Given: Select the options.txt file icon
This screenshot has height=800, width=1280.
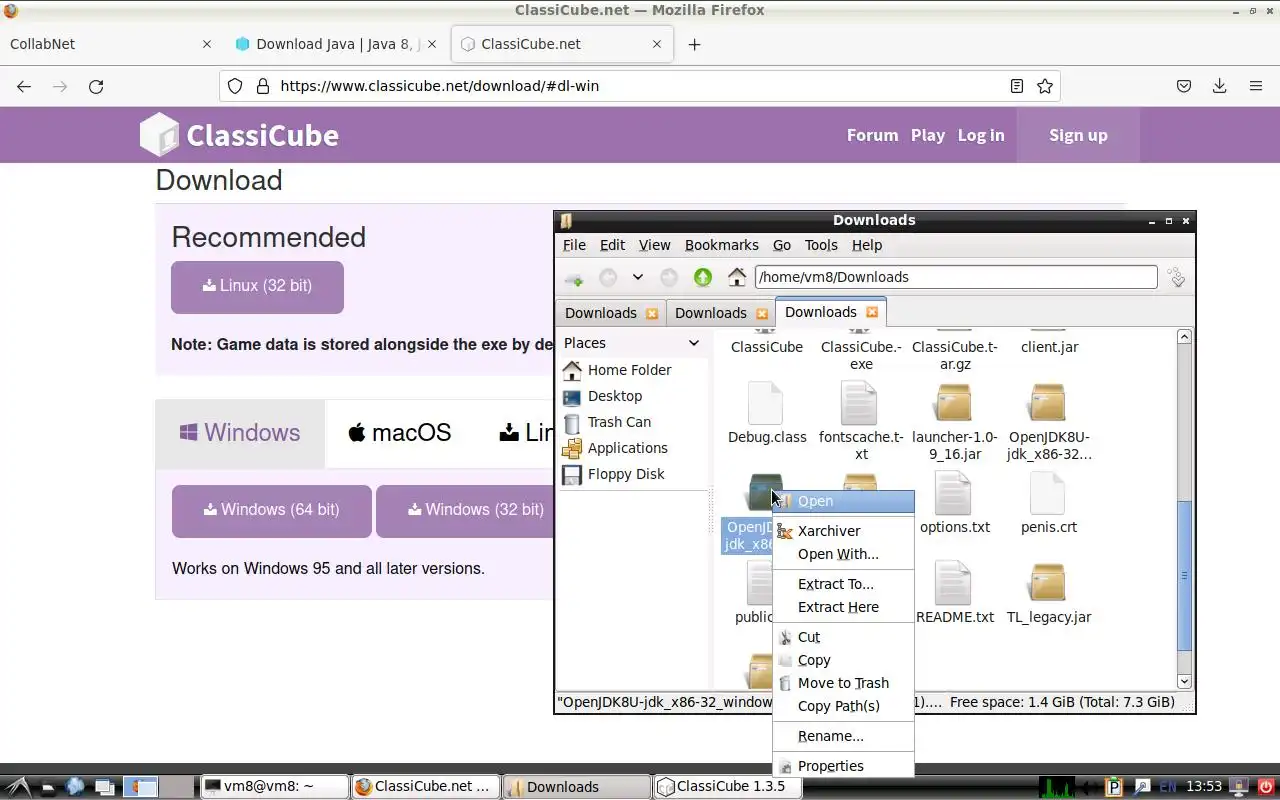Looking at the screenshot, I should click(x=954, y=493).
